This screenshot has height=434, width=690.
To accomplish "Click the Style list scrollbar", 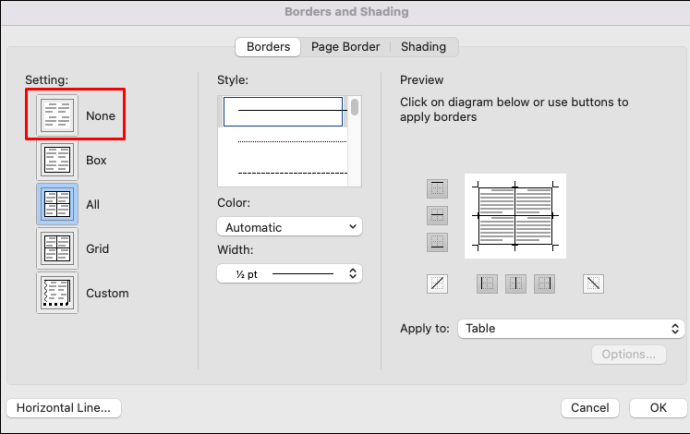I will point(354,140).
